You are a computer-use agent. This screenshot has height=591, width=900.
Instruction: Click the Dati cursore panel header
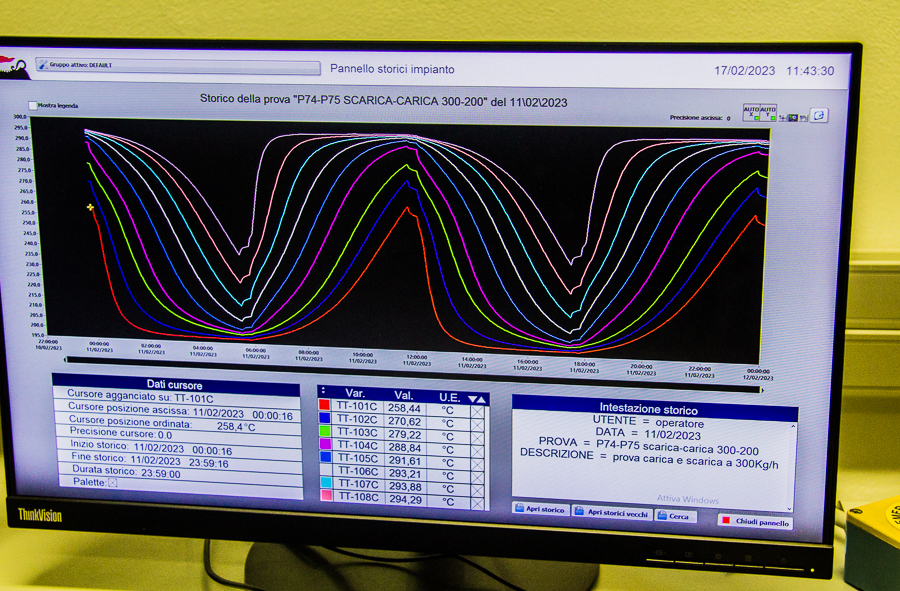[176, 384]
